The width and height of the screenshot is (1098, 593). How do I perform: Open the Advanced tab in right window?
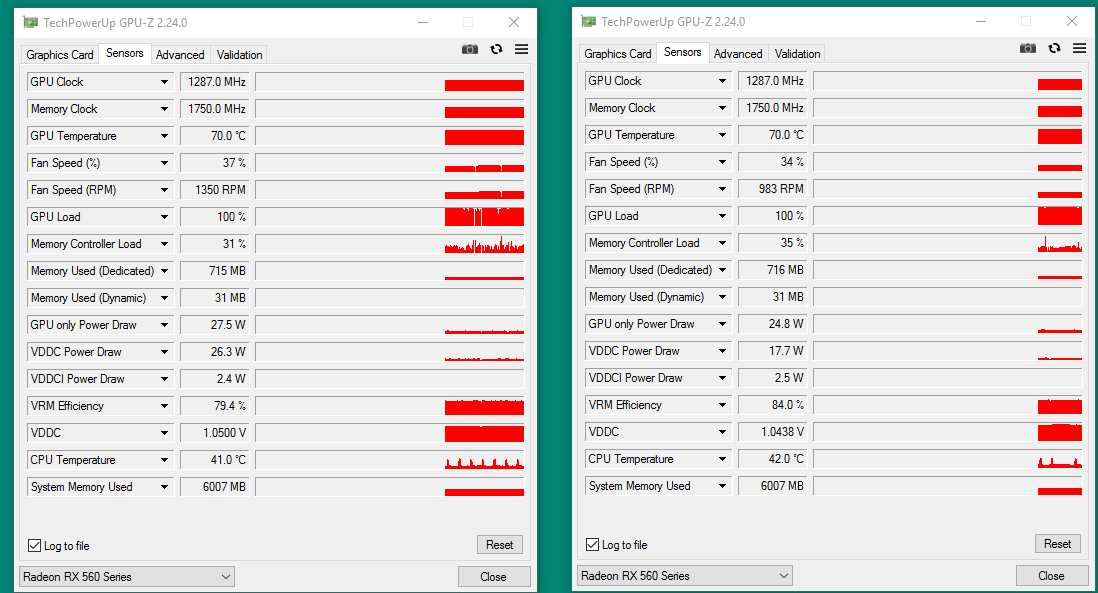point(738,54)
